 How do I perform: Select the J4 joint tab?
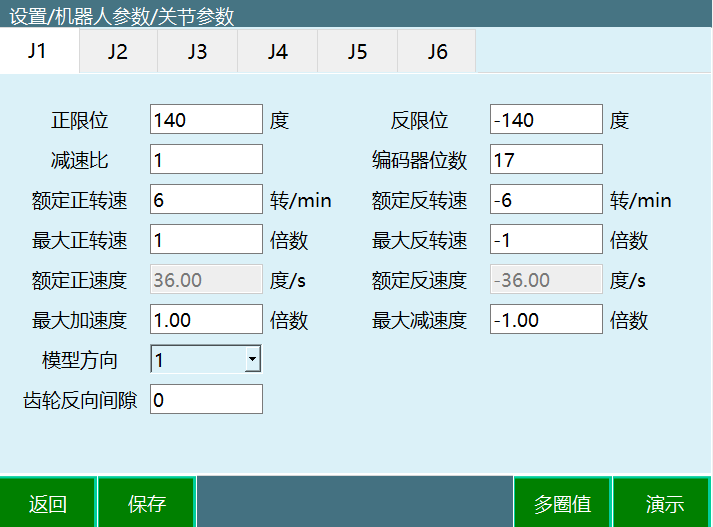click(277, 51)
